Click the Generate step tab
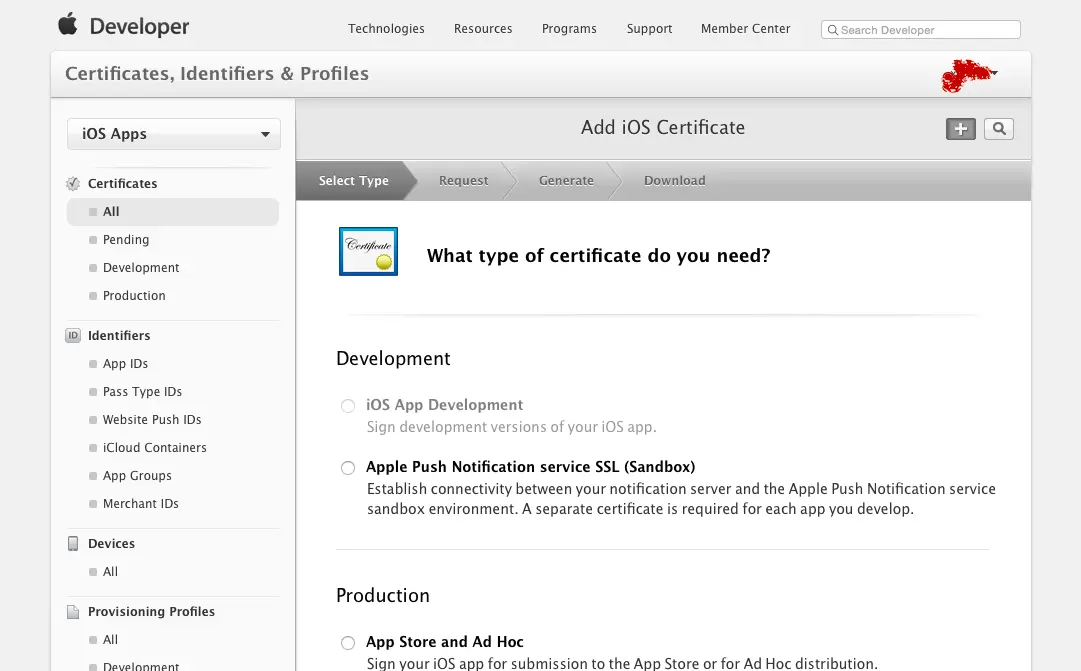 pos(566,181)
